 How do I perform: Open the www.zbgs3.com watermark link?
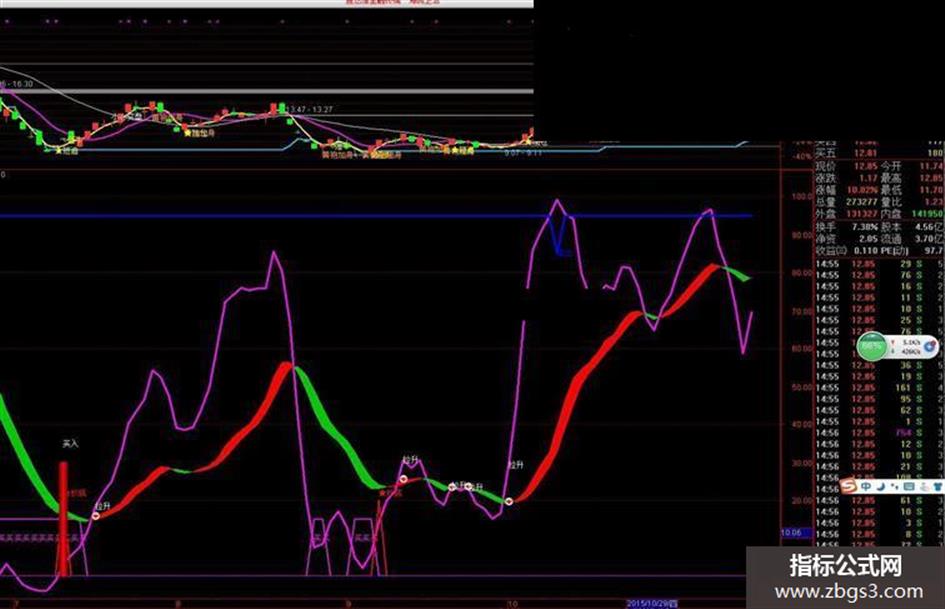pos(849,591)
